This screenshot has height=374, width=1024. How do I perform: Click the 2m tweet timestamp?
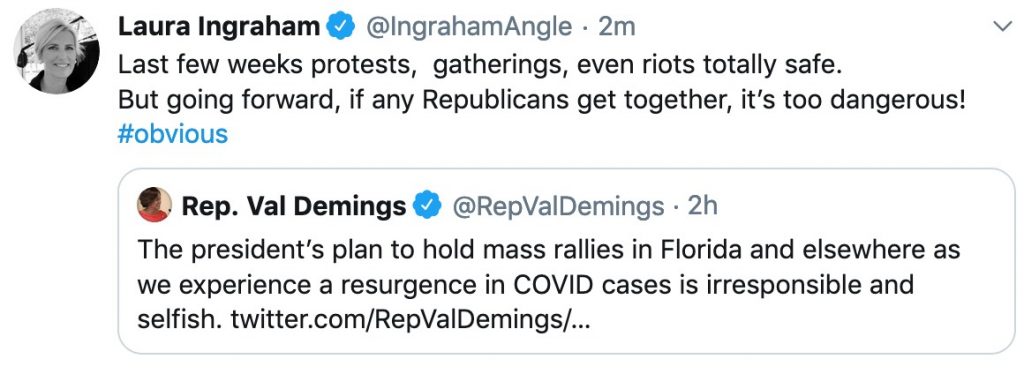coord(616,27)
